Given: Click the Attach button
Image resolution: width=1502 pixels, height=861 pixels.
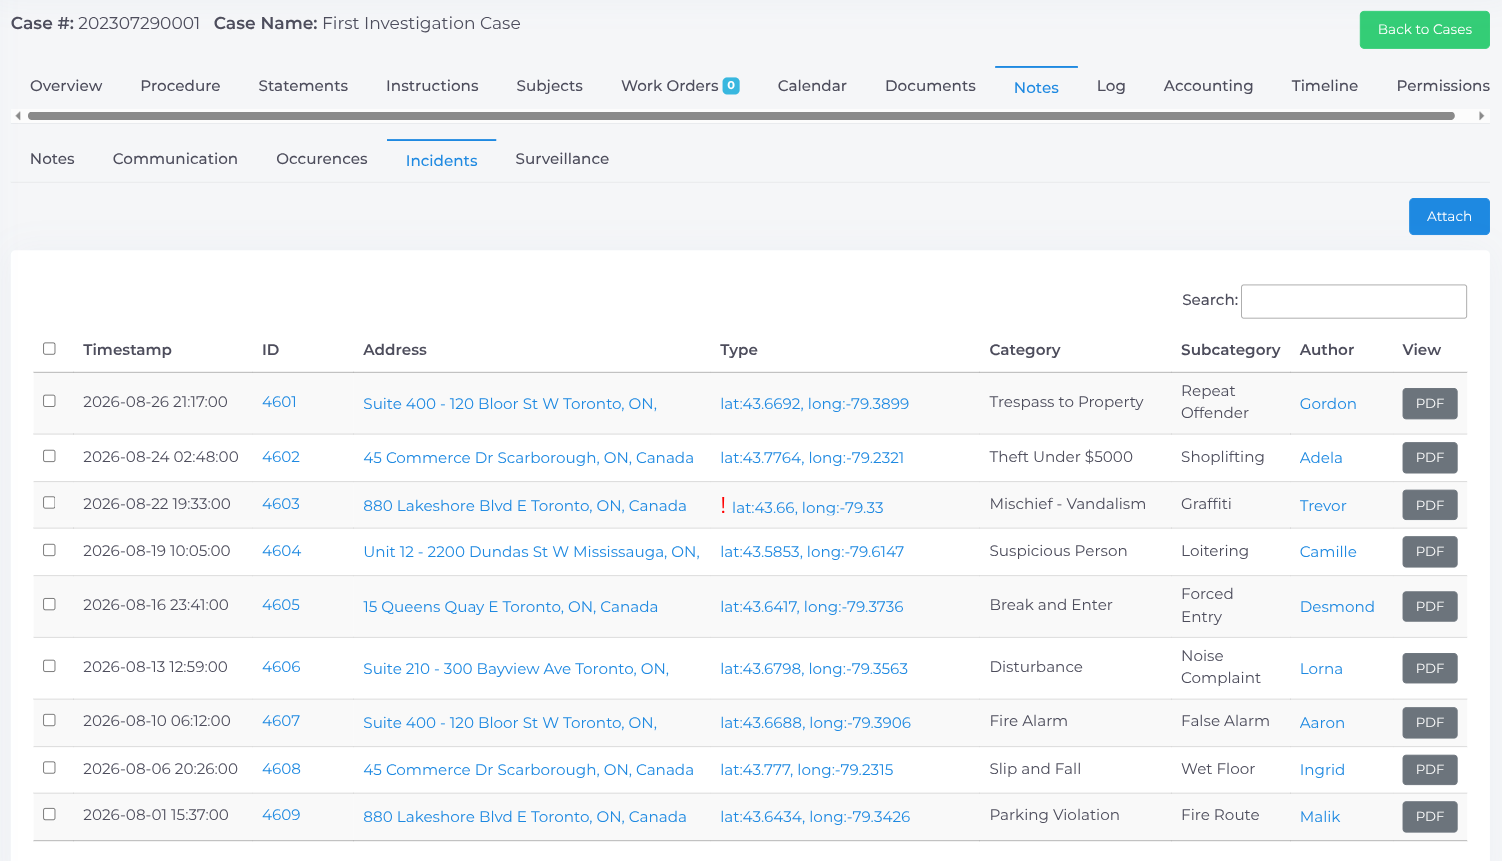Looking at the screenshot, I should tap(1449, 217).
